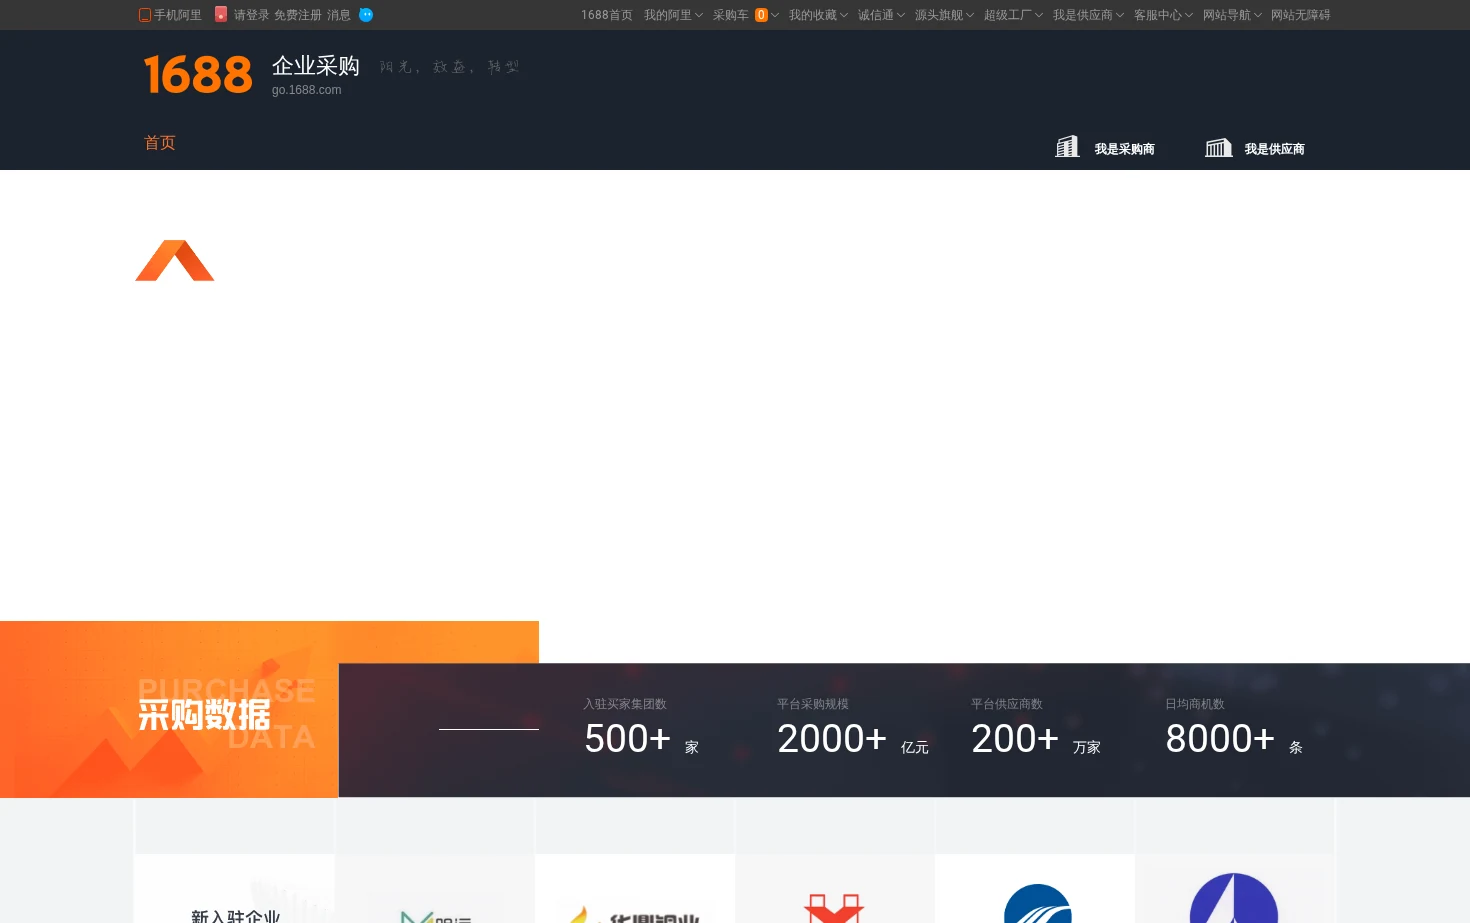Click the orange 1688 logo
The image size is (1470, 923).
pyautogui.click(x=198, y=75)
